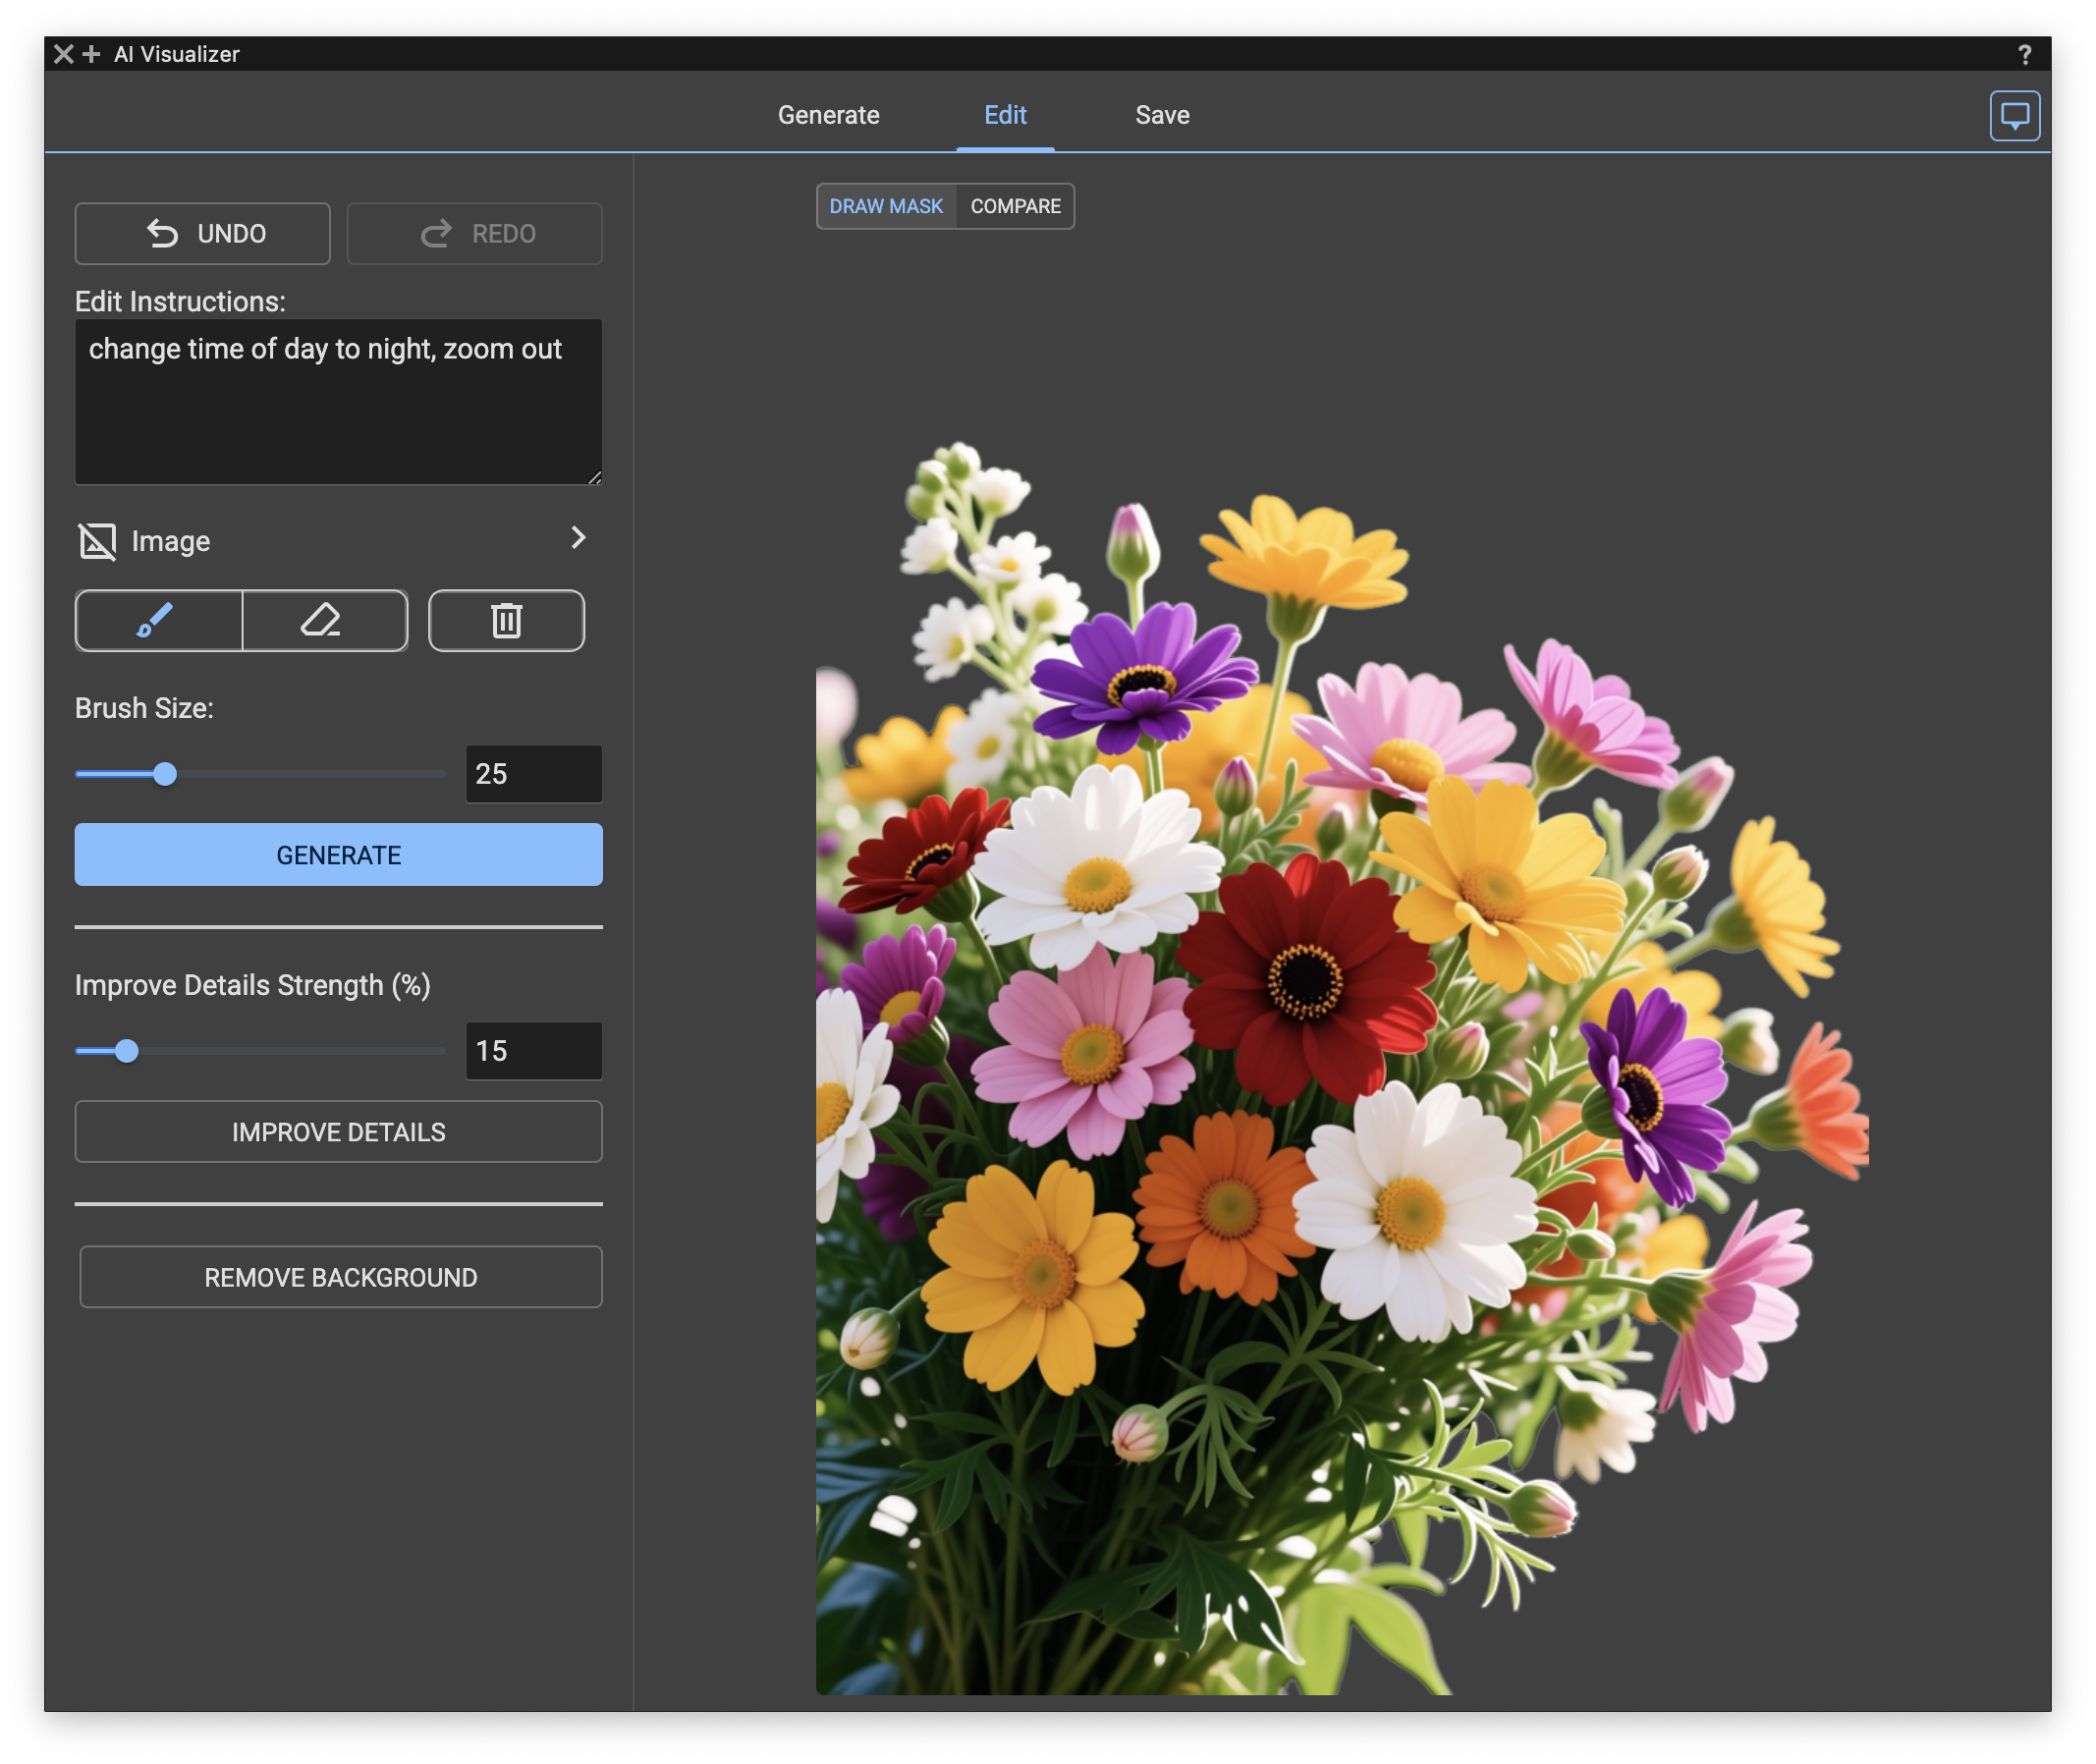Click the trash icon to clear mask
The height and width of the screenshot is (1764, 2096).
click(x=506, y=621)
